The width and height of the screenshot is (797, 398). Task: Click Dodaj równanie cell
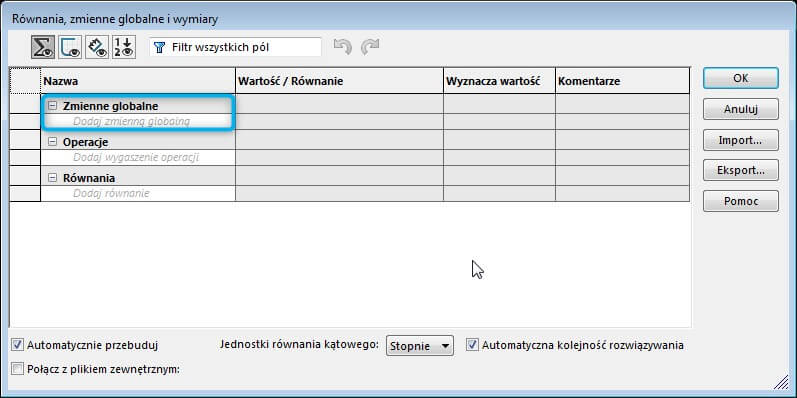138,194
